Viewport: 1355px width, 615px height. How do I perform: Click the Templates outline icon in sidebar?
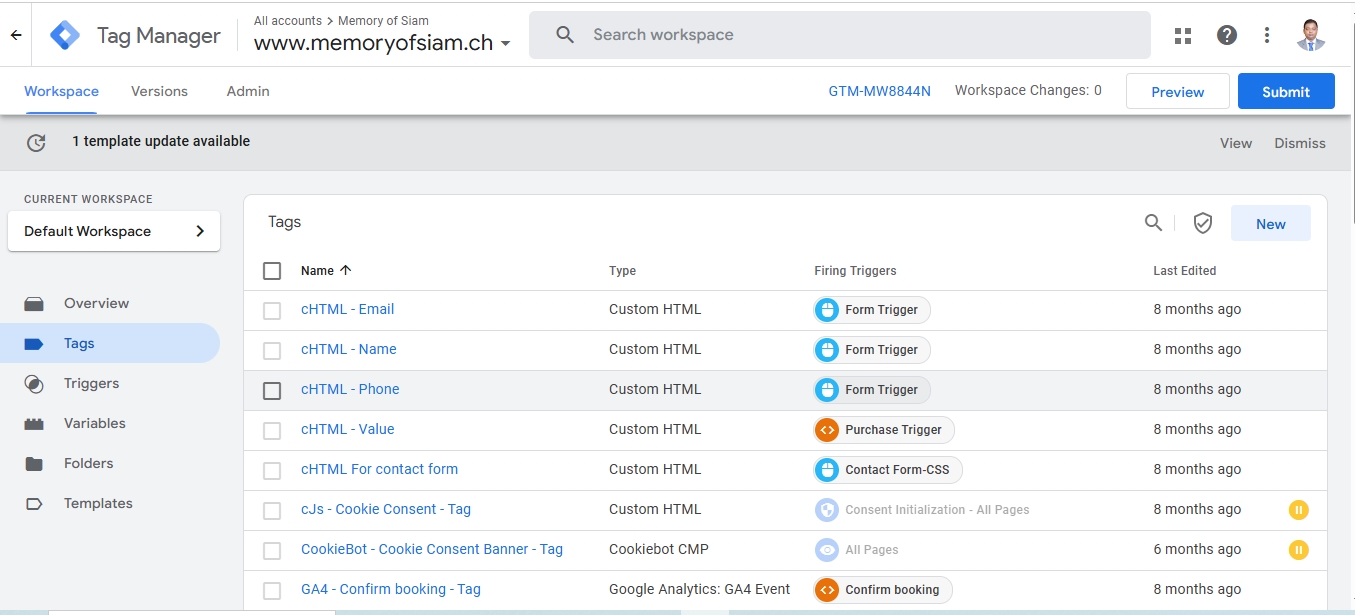(34, 504)
